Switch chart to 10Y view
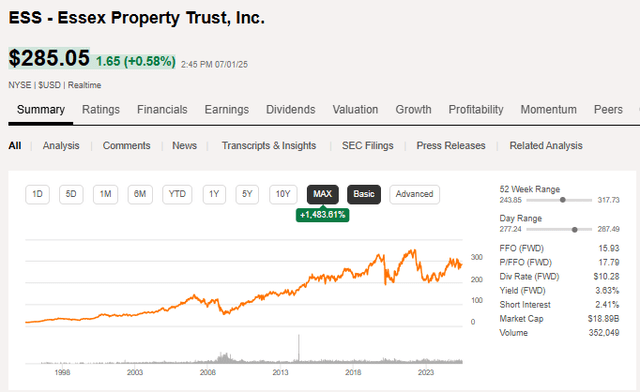Image resolution: width=640 pixels, height=392 pixels. tap(283, 194)
